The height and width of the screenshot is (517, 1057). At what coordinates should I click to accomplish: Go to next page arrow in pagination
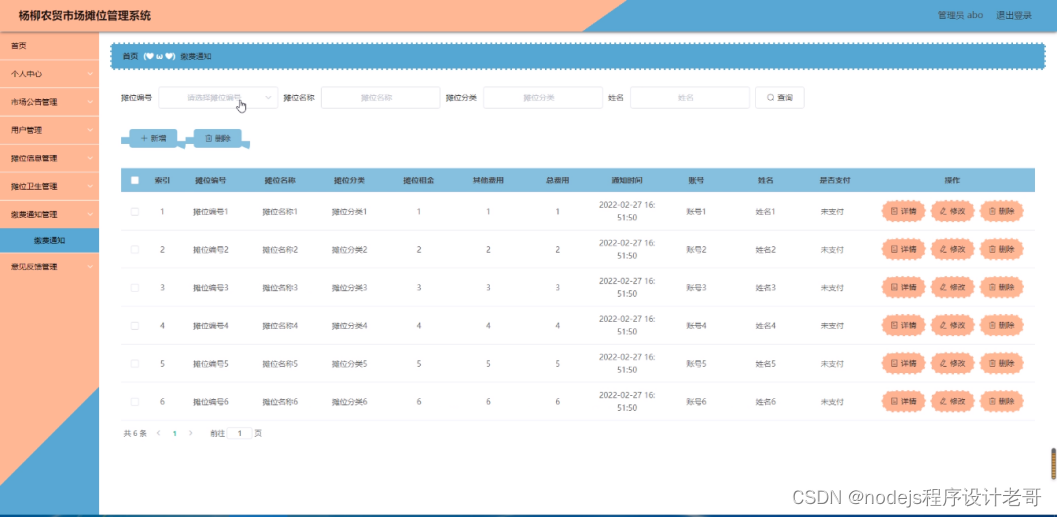click(191, 433)
